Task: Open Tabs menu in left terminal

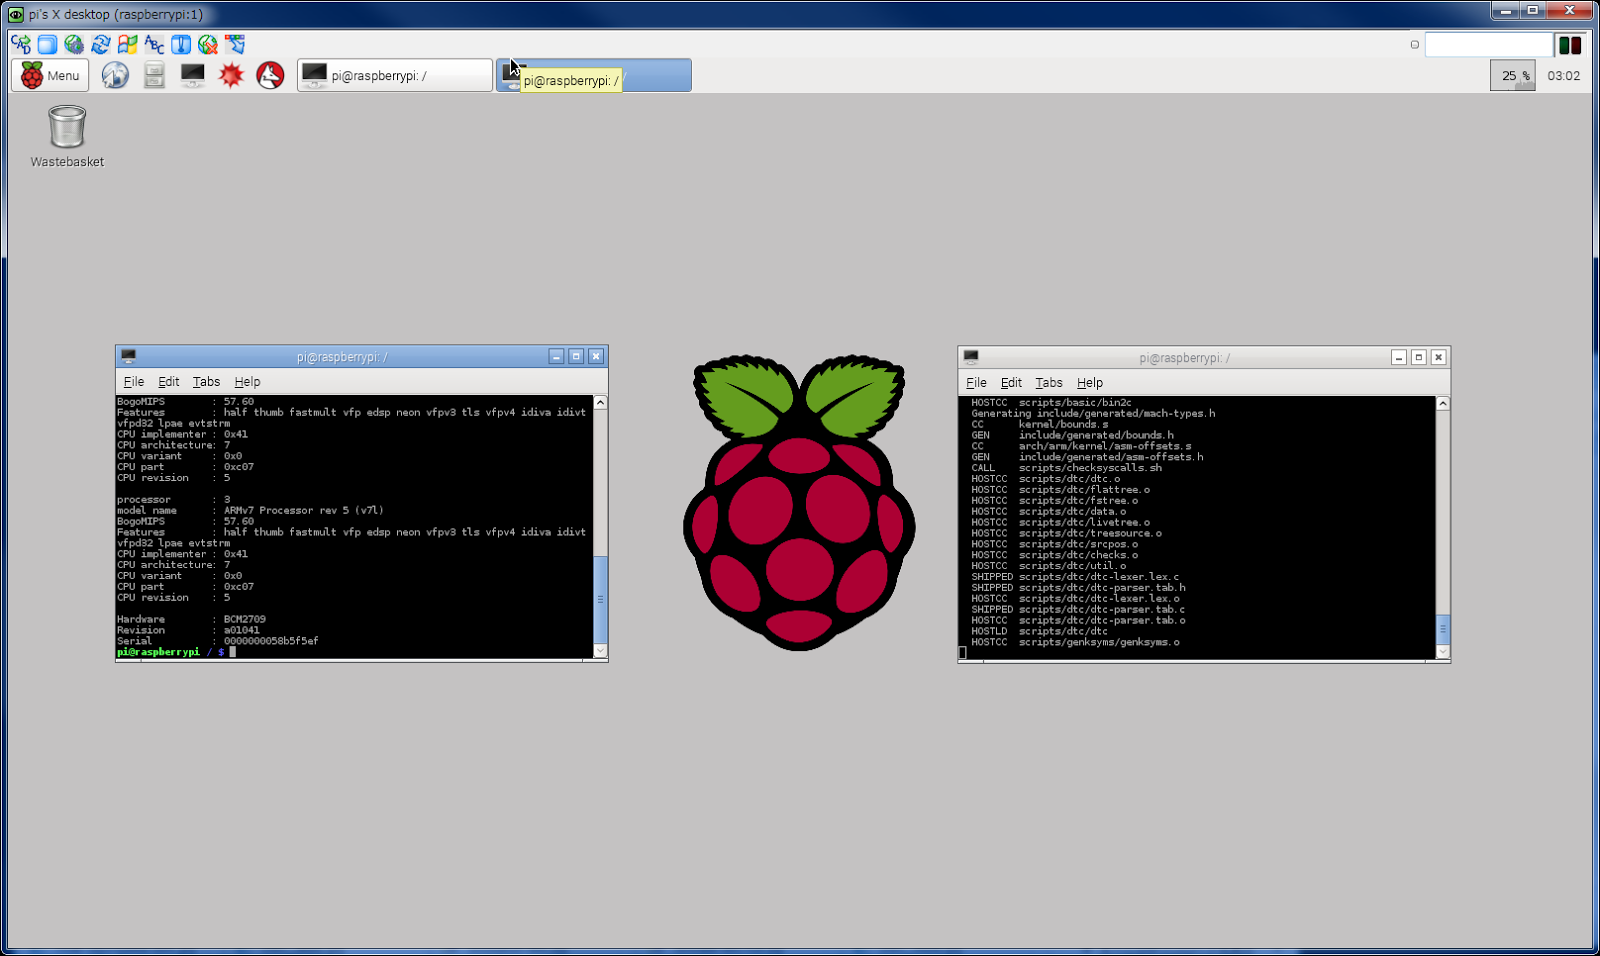Action: tap(206, 382)
